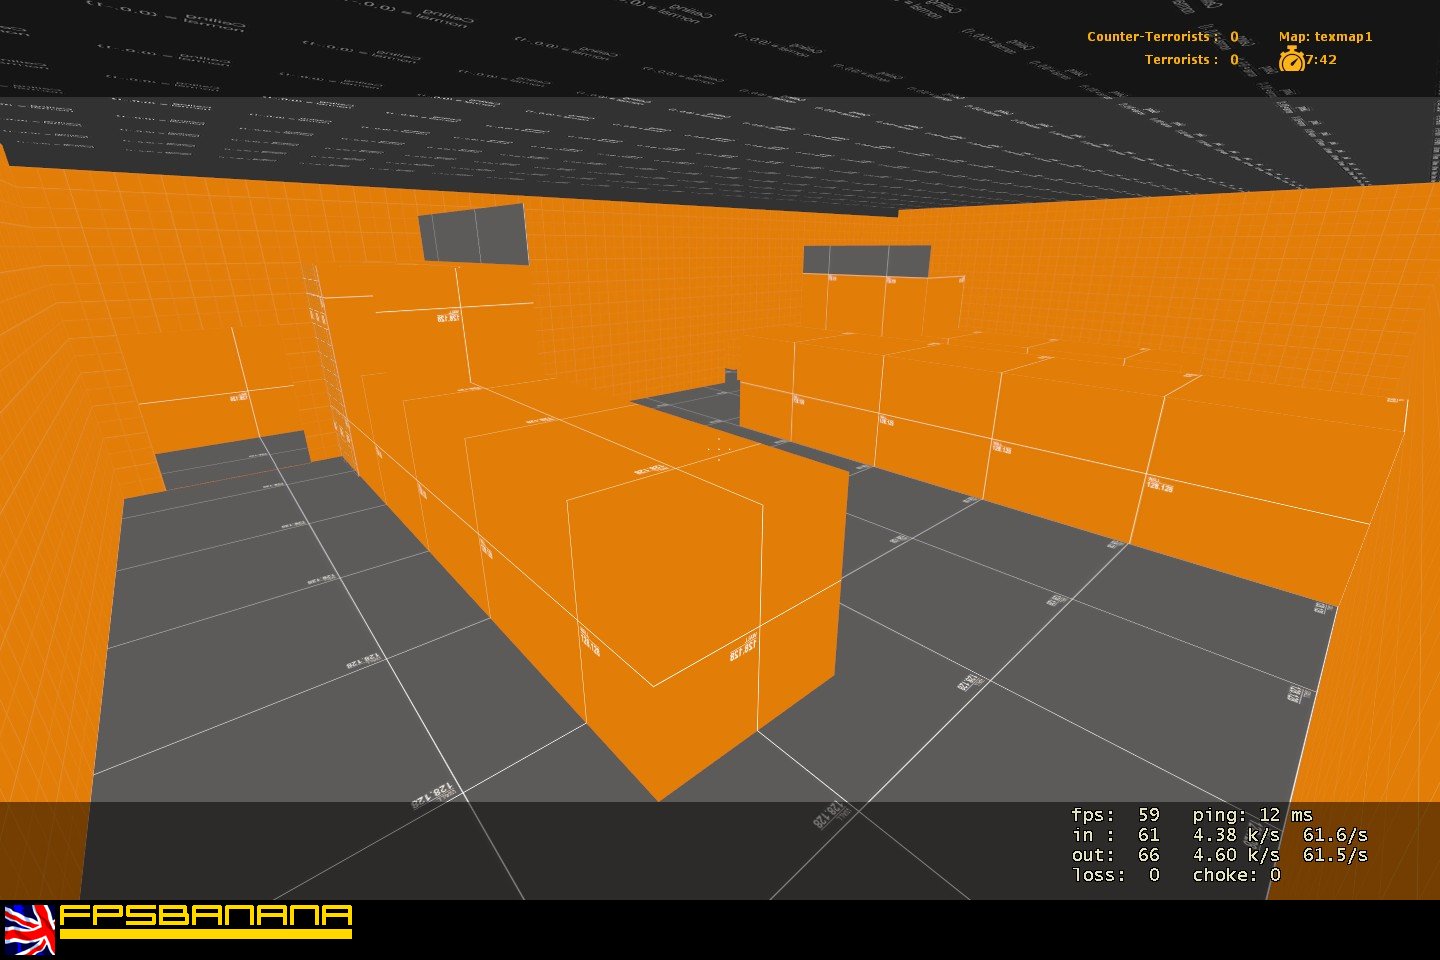Click the choke: 0 statistic

pyautogui.click(x=1236, y=874)
